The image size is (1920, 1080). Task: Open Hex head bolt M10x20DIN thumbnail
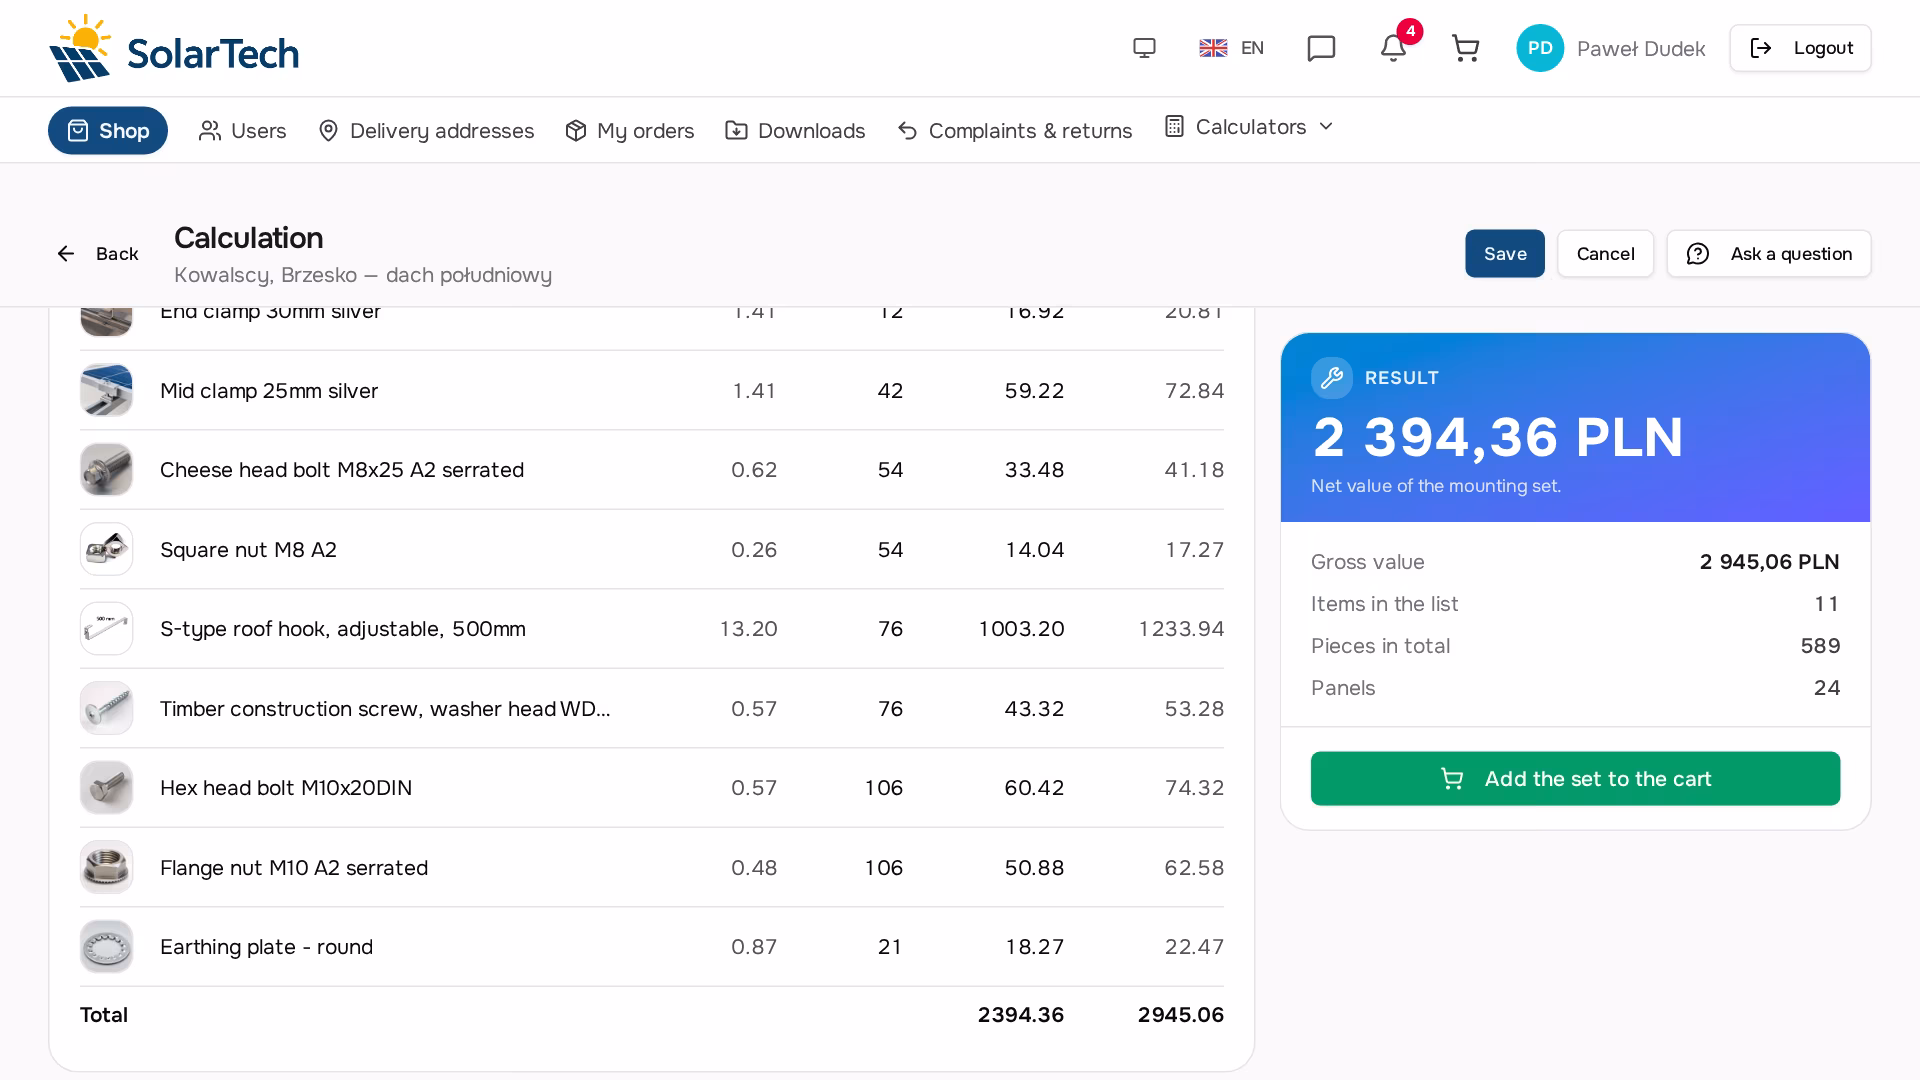click(x=106, y=788)
